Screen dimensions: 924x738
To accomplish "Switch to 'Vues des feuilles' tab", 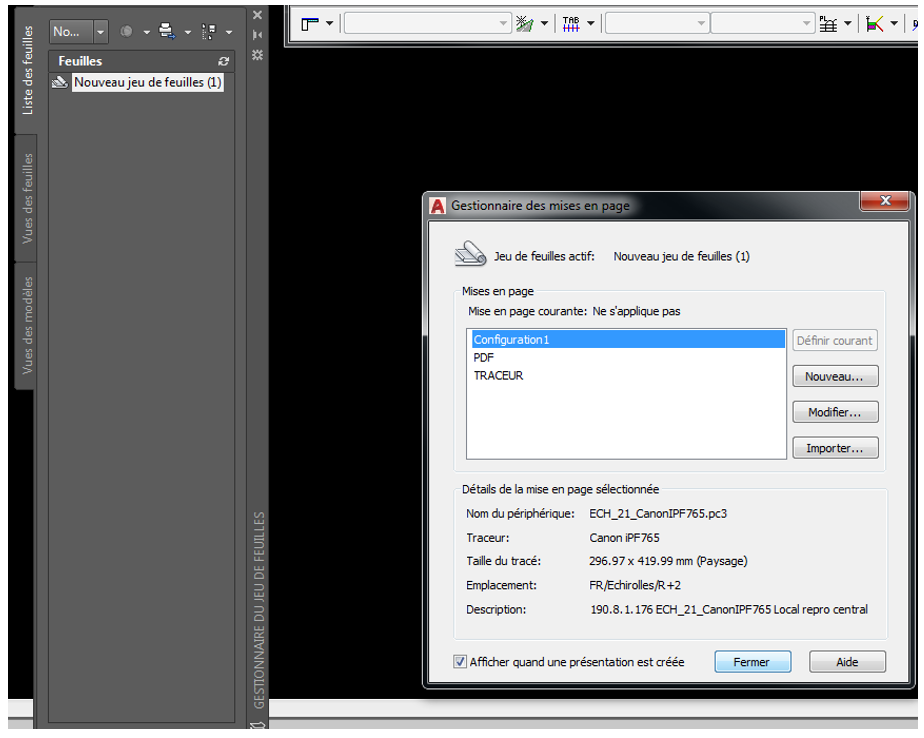I will [27, 199].
